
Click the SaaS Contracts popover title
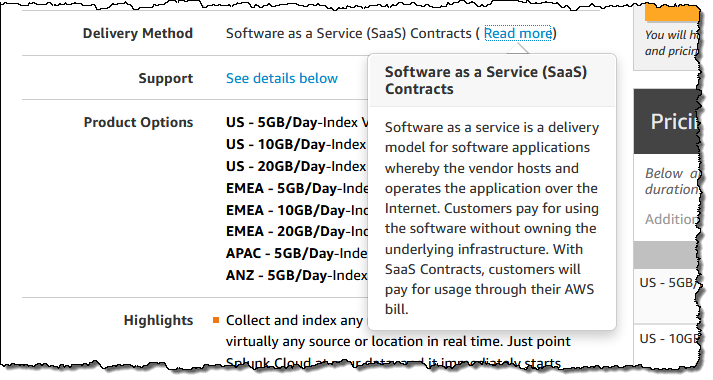click(x=486, y=80)
